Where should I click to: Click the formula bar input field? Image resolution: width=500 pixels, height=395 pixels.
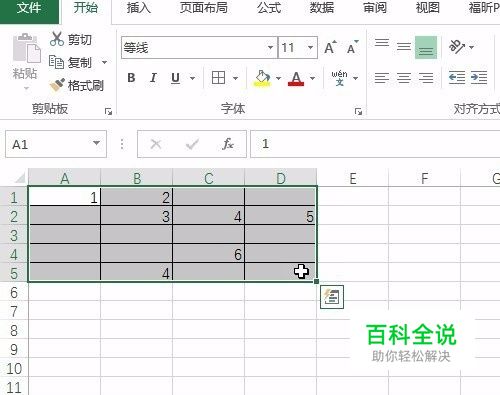pyautogui.click(x=375, y=144)
